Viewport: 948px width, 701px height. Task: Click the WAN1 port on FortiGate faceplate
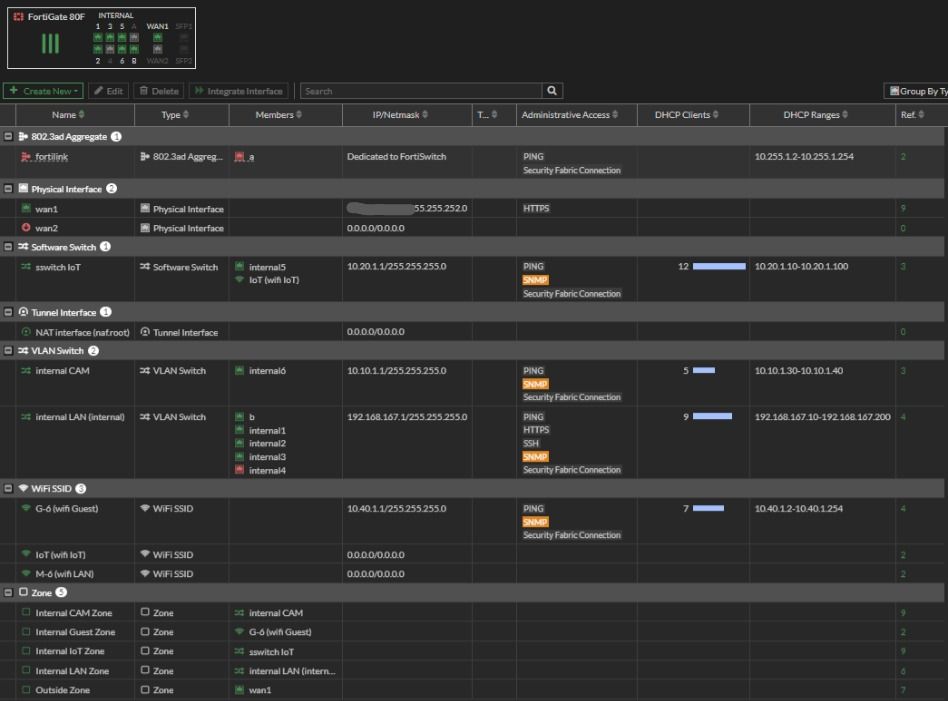157,38
